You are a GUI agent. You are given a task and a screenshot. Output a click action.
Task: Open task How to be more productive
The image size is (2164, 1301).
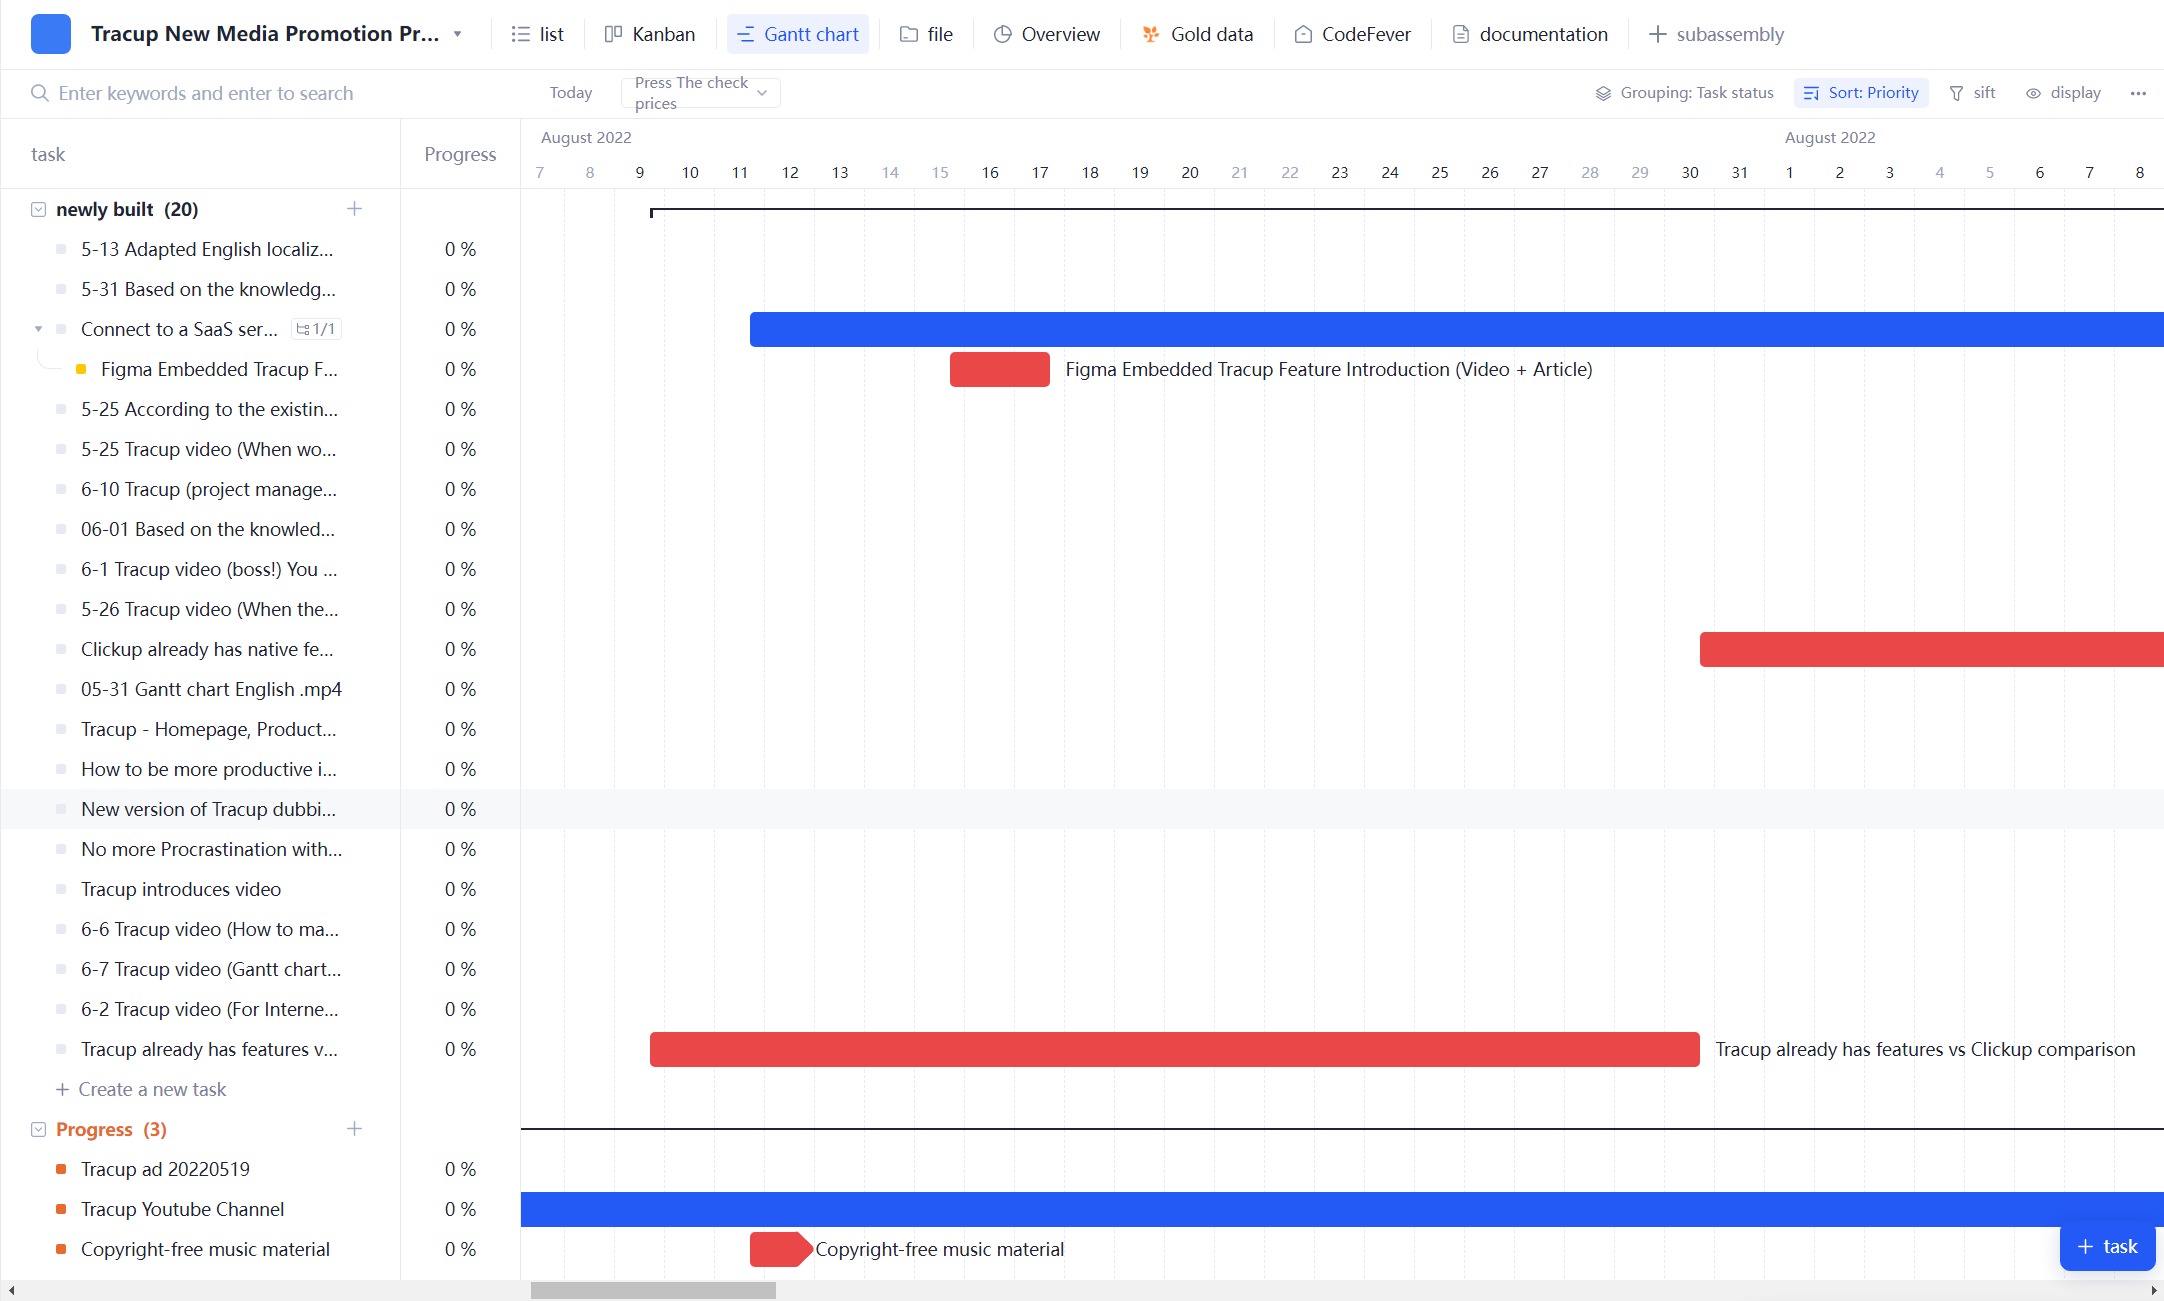208,769
